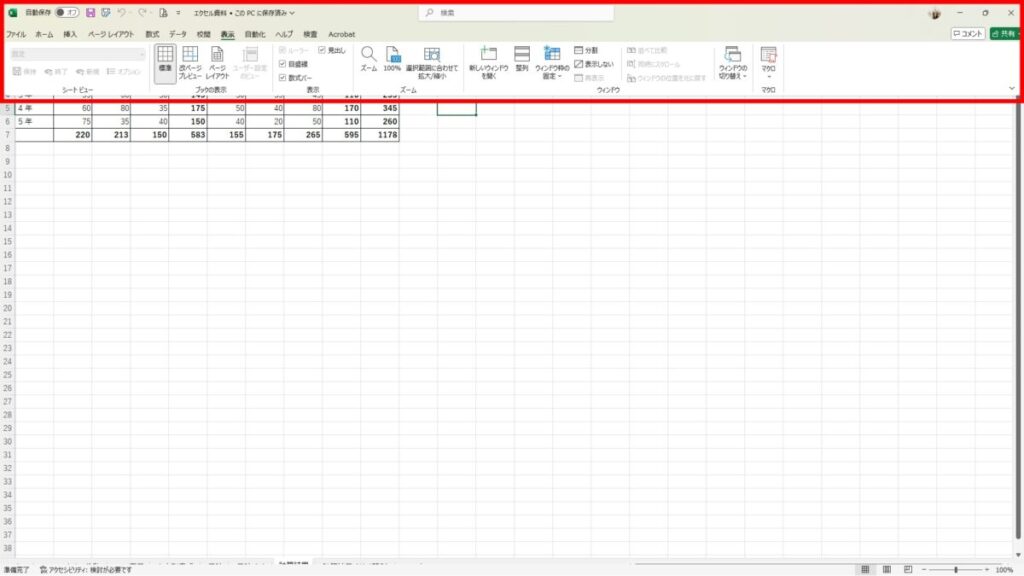The height and width of the screenshot is (576, 1024).
Task: Expand the ウィンドウ枠の固定 freeze panes dropdown
Action: (552, 62)
